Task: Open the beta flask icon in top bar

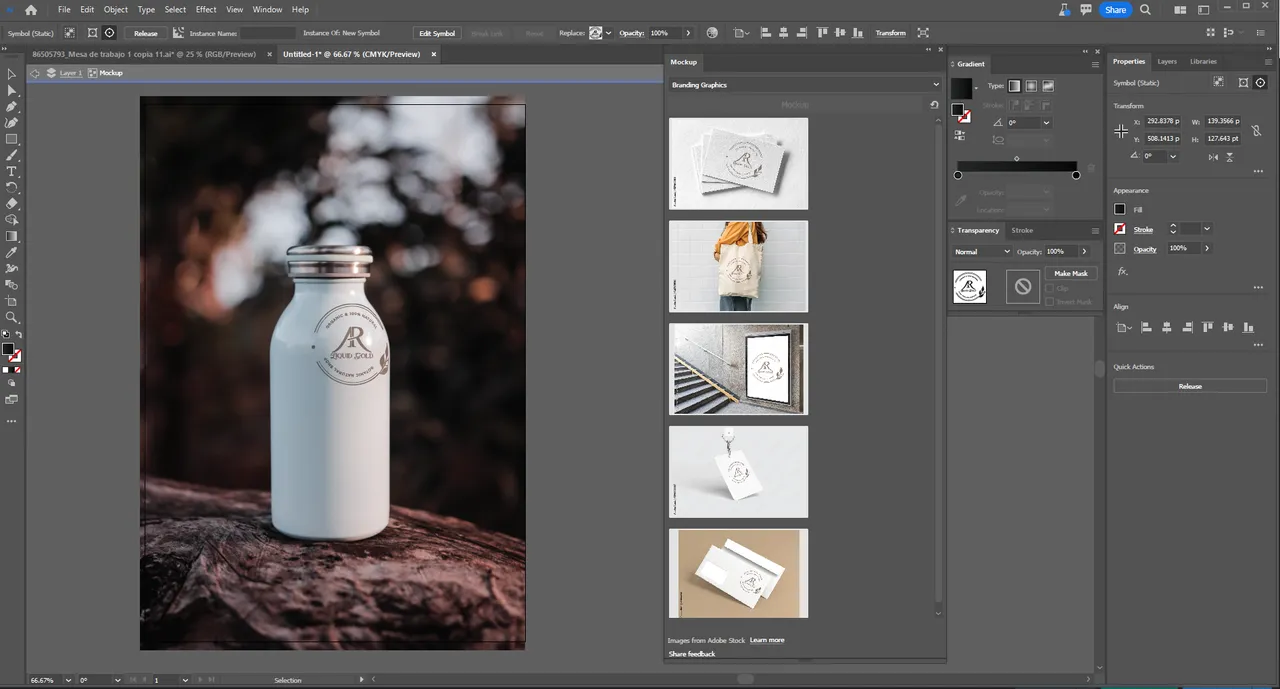Action: coord(1064,9)
